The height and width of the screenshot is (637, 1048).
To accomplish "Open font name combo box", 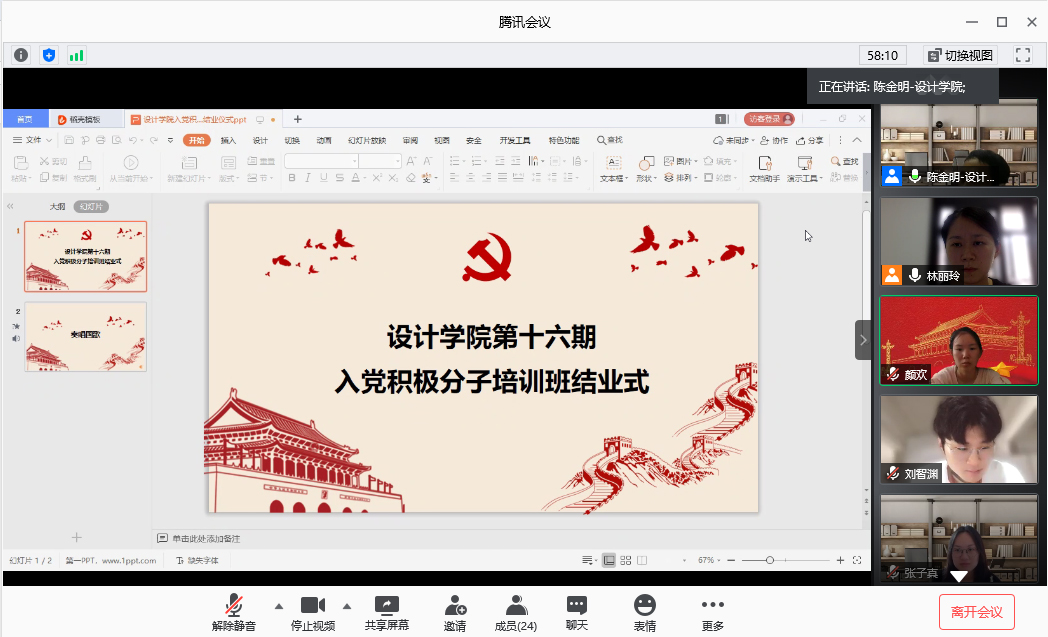I will coord(321,161).
